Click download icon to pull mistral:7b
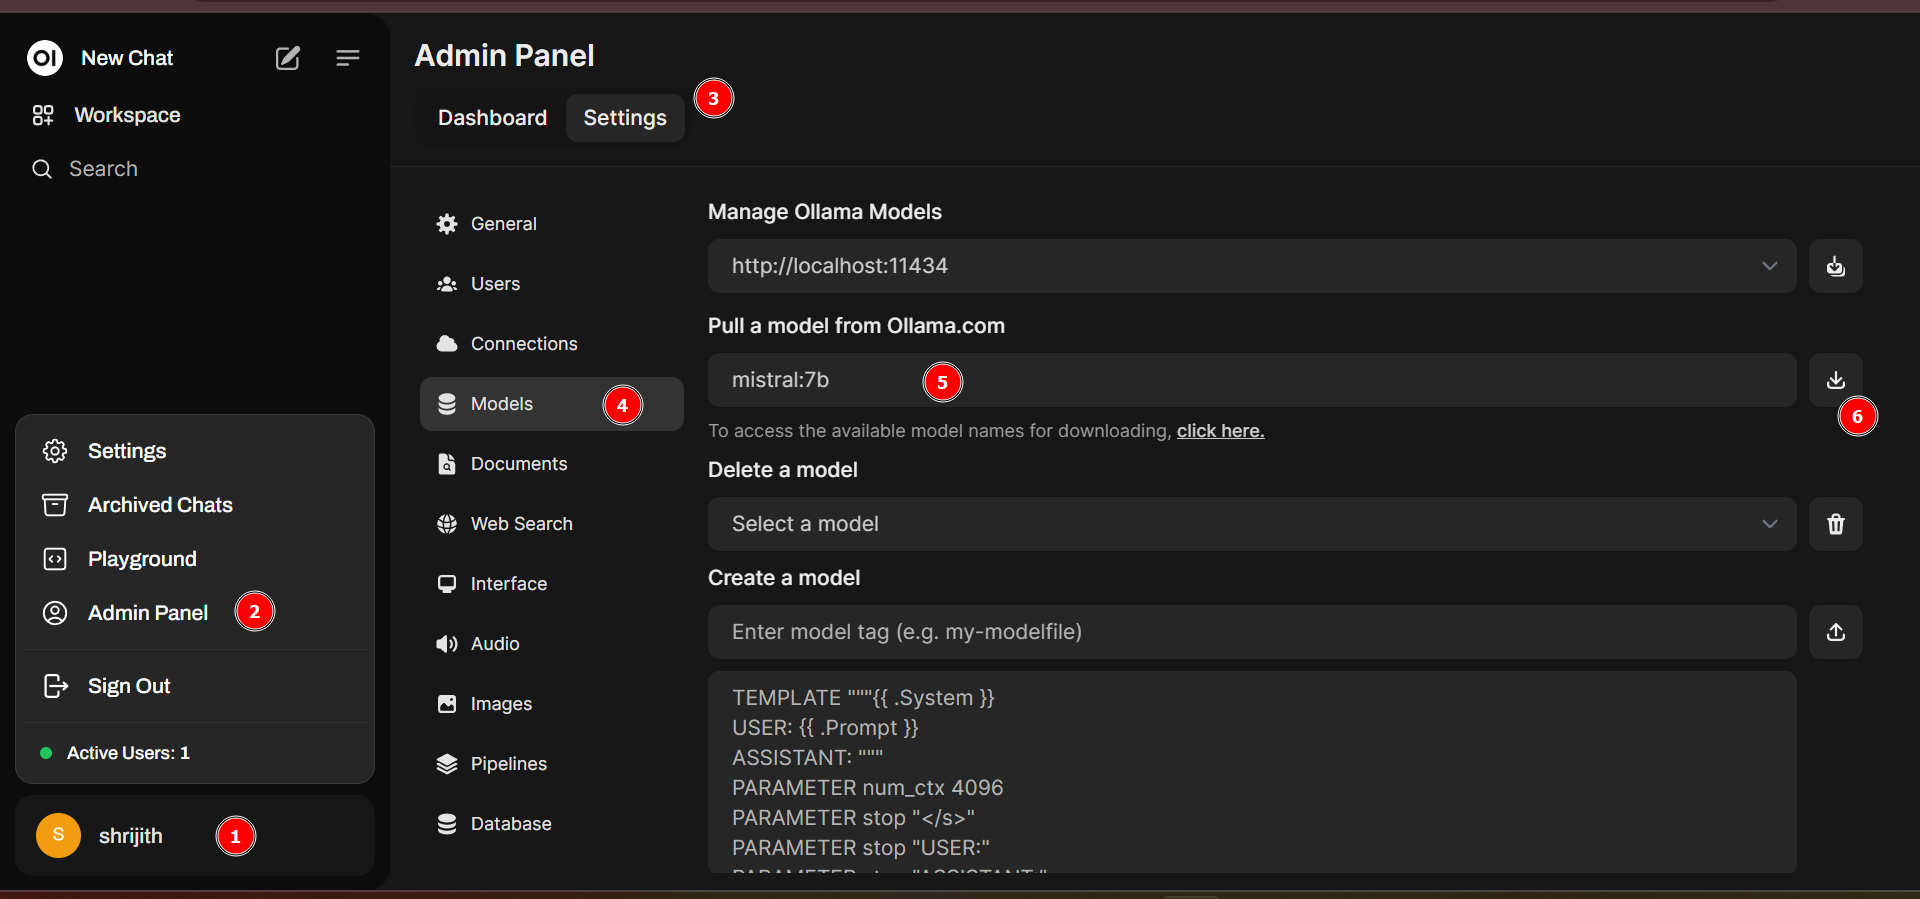1920x899 pixels. click(1835, 380)
